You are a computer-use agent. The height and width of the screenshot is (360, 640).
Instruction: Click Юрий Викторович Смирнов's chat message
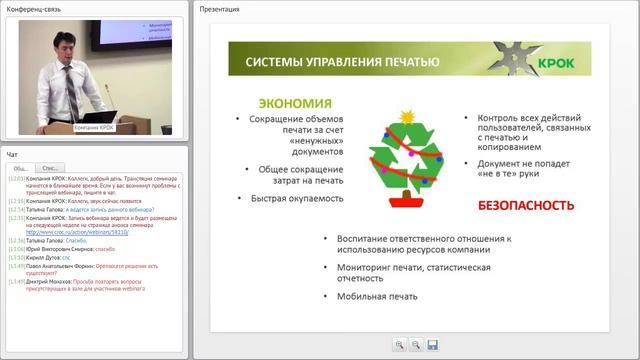pos(62,249)
